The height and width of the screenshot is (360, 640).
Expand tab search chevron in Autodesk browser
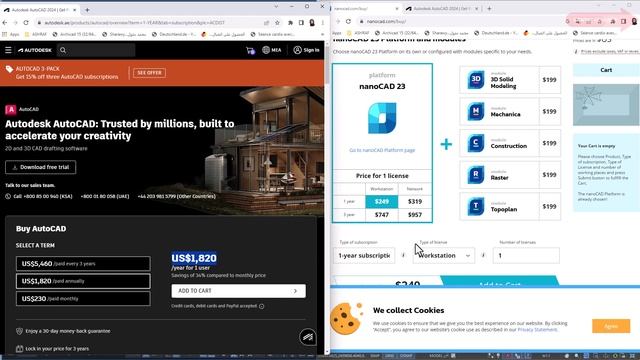[x=276, y=7]
